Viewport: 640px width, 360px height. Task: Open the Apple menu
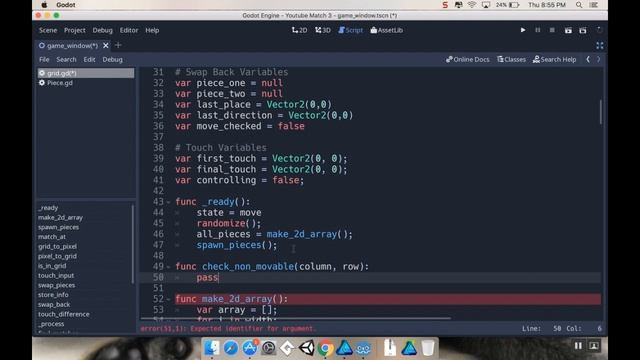tap(44, 5)
